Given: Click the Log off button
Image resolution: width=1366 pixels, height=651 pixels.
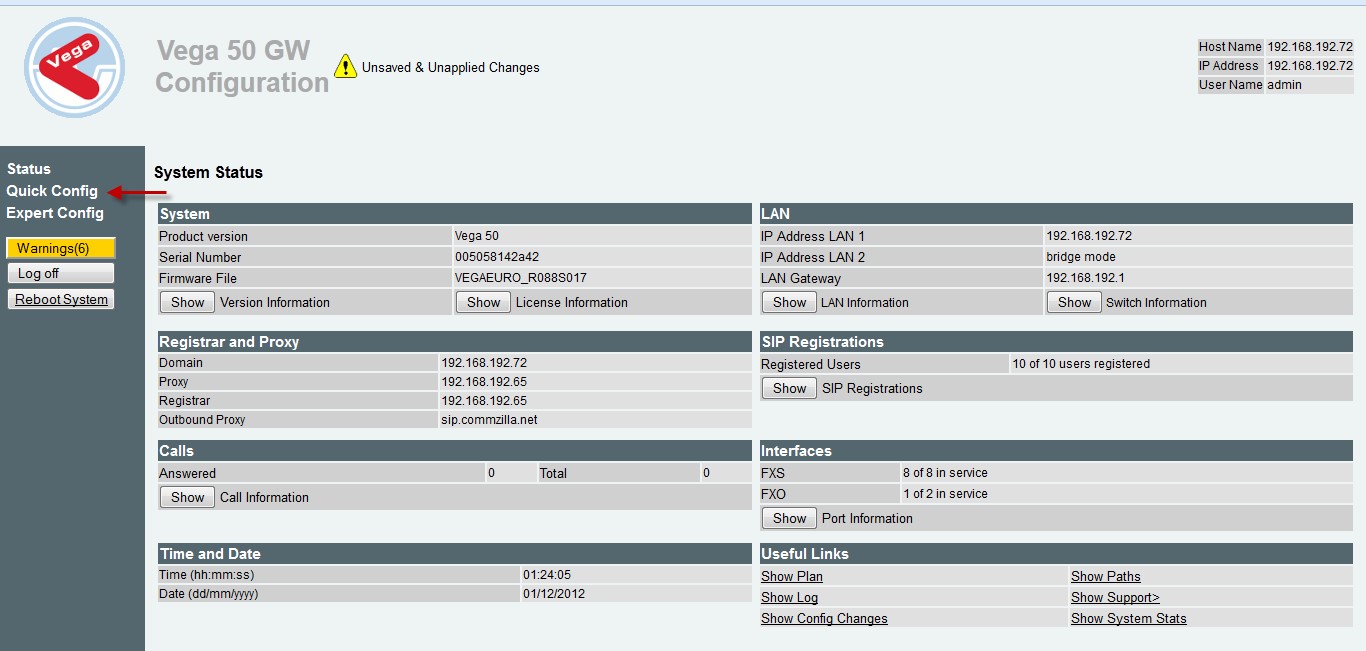Looking at the screenshot, I should (61, 273).
